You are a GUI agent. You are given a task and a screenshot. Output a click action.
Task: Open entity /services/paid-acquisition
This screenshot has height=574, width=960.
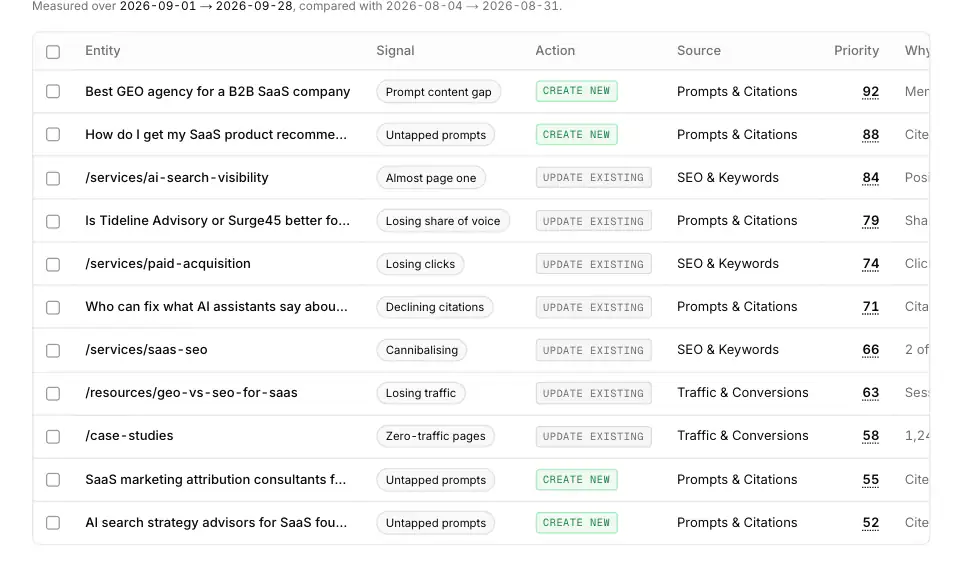pos(168,264)
